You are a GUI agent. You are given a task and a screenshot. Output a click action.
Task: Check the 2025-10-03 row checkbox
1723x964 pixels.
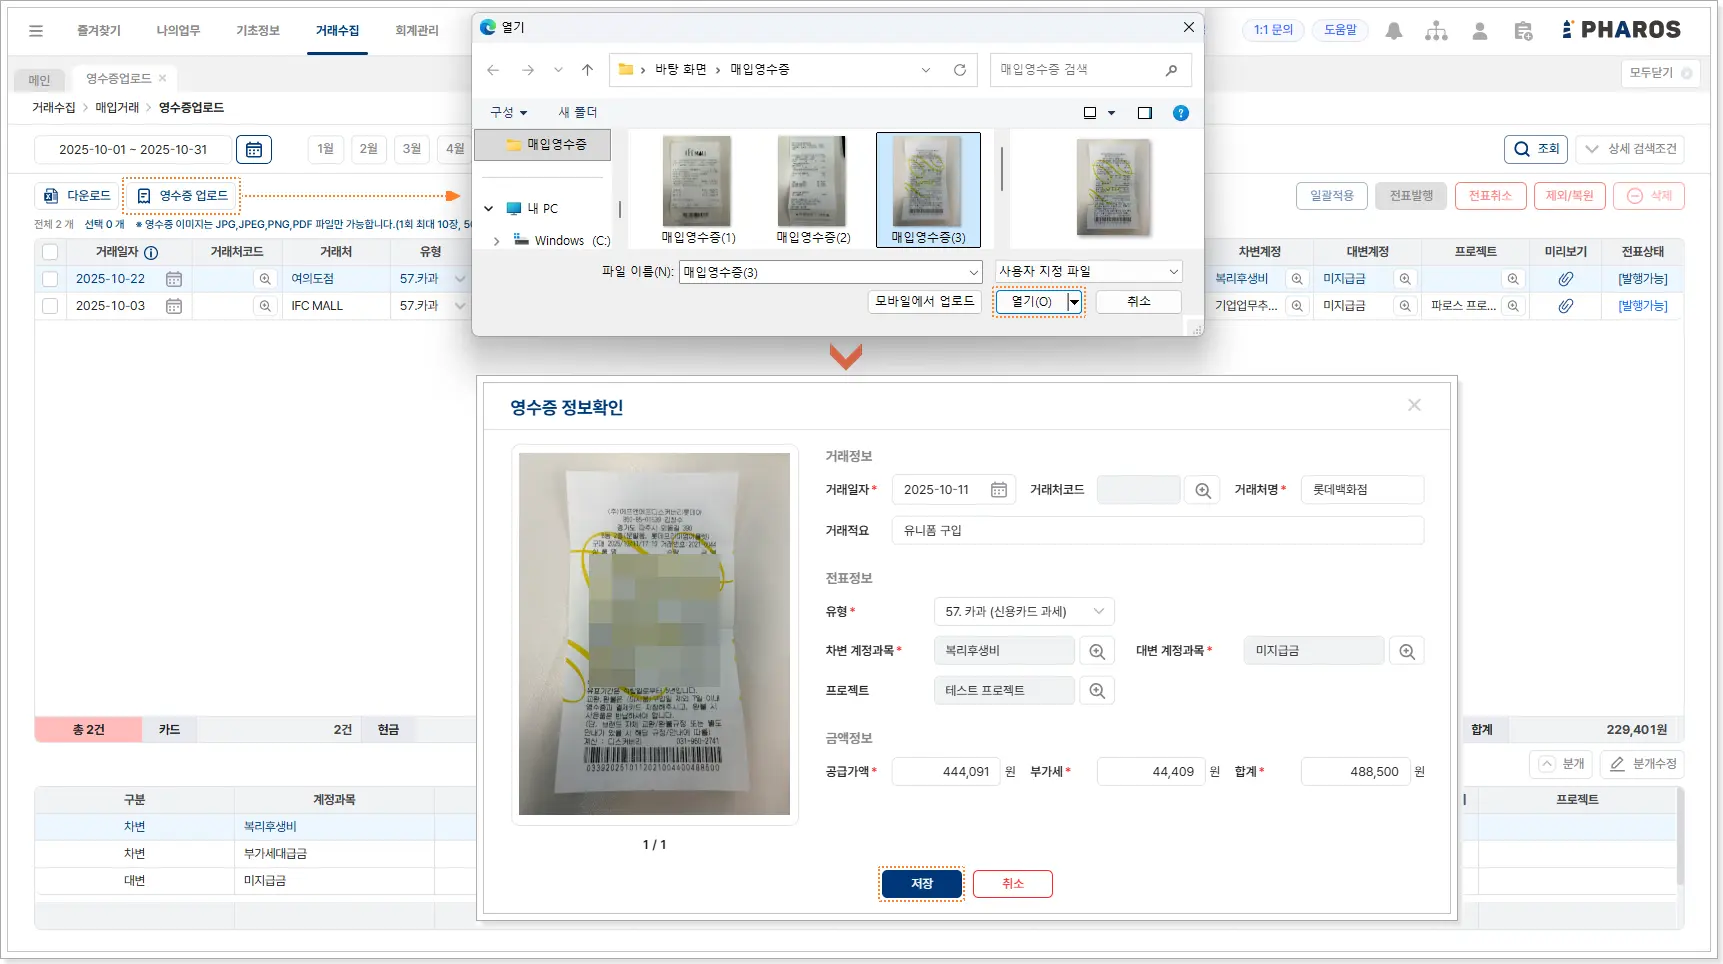(50, 306)
